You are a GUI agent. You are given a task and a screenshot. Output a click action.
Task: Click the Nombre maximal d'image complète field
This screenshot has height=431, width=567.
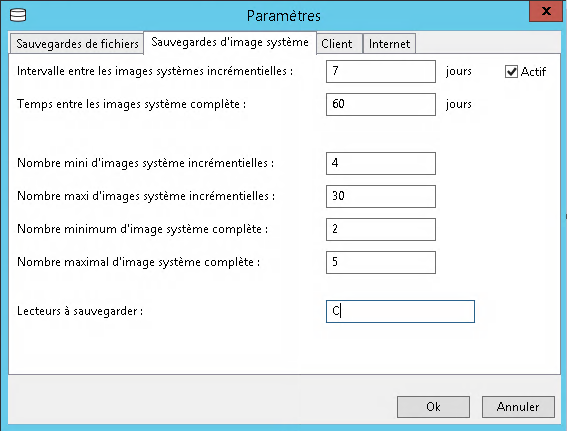tap(381, 262)
